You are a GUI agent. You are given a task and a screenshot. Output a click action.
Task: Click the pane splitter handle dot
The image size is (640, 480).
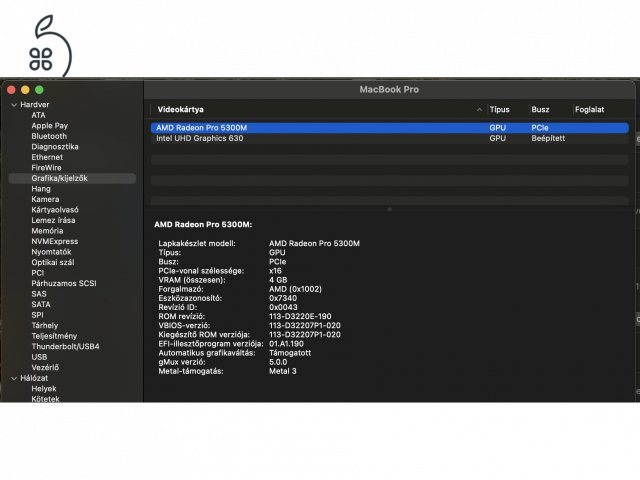[x=390, y=209]
